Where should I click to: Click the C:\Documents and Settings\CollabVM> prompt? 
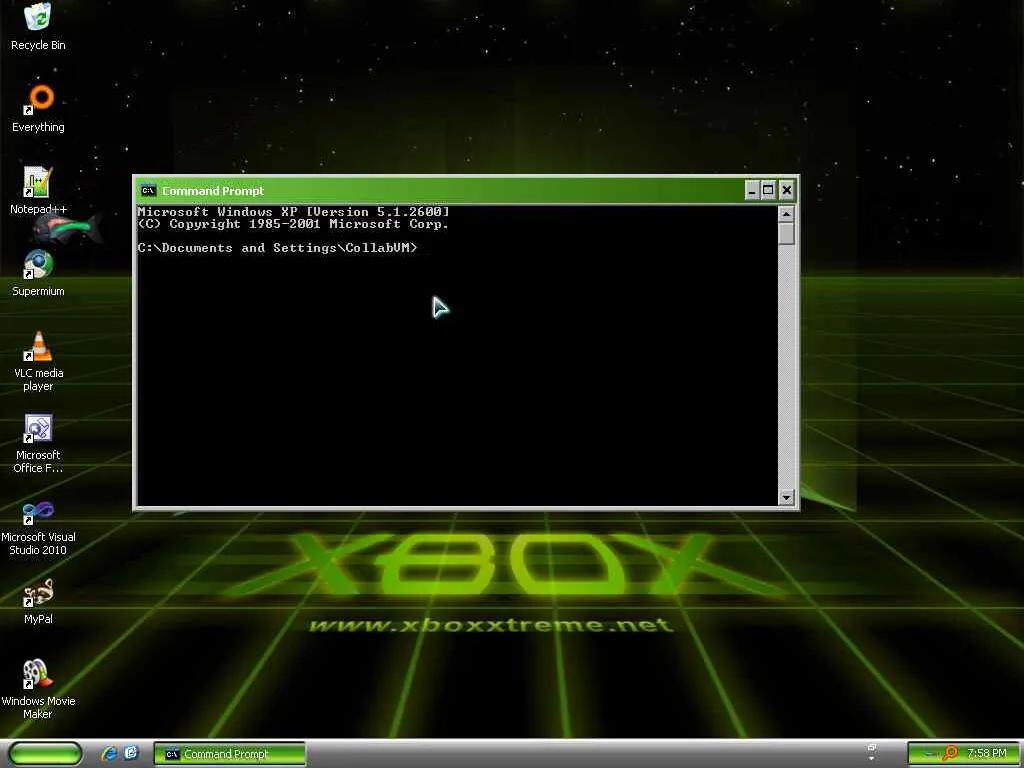277,248
